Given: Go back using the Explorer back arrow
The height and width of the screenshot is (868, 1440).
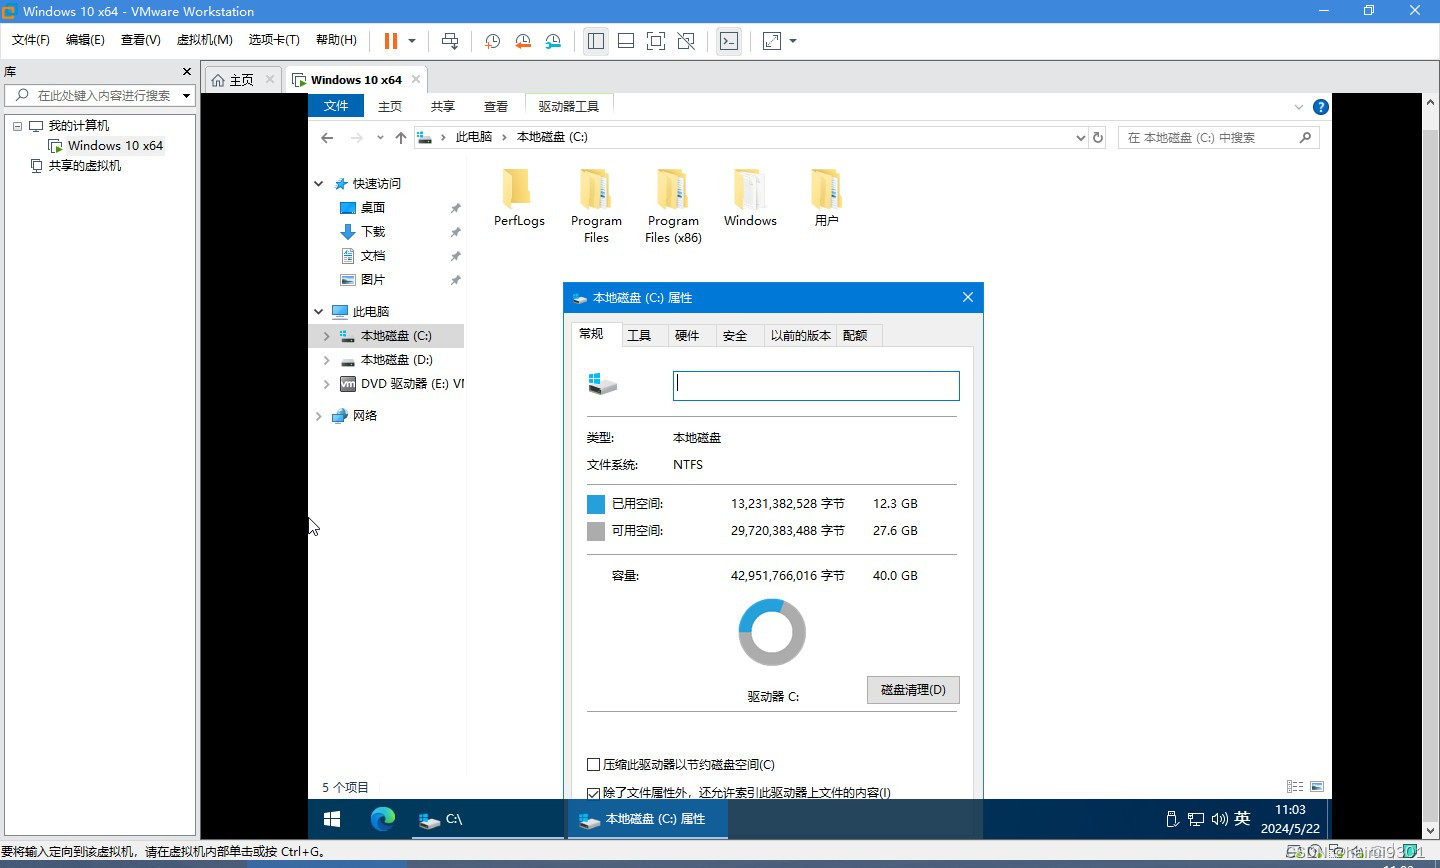Looking at the screenshot, I should pos(327,138).
